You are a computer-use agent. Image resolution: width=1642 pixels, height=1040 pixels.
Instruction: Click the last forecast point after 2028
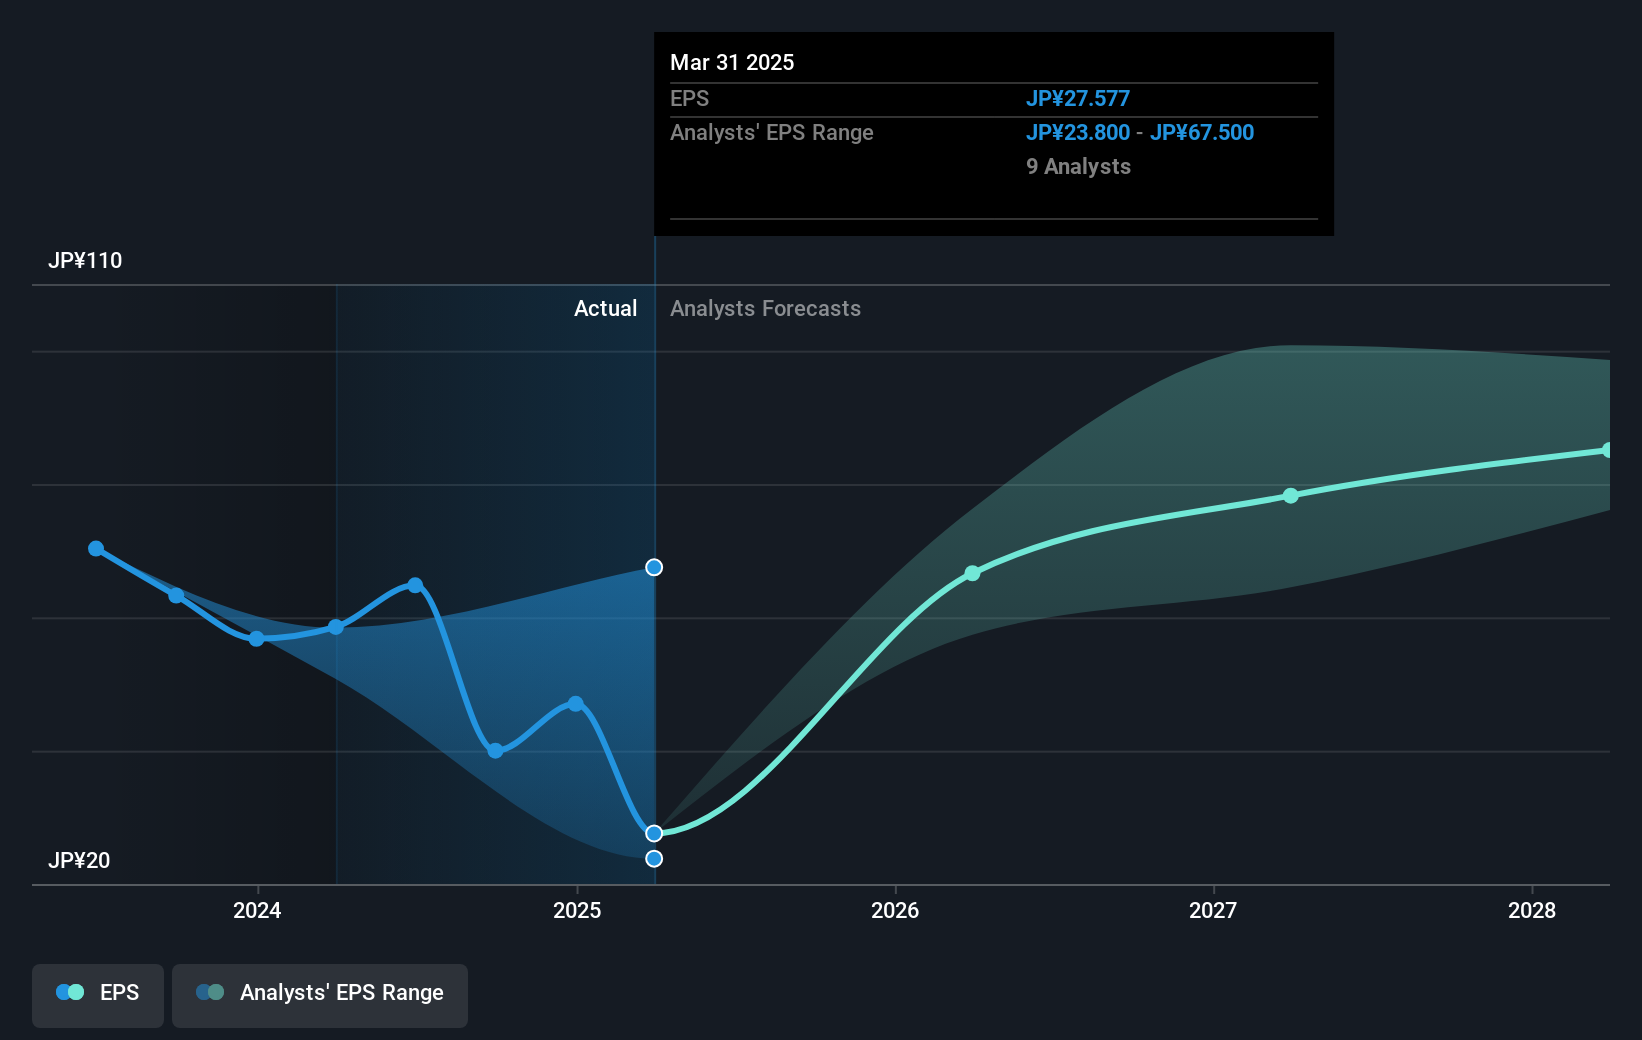(x=1608, y=450)
